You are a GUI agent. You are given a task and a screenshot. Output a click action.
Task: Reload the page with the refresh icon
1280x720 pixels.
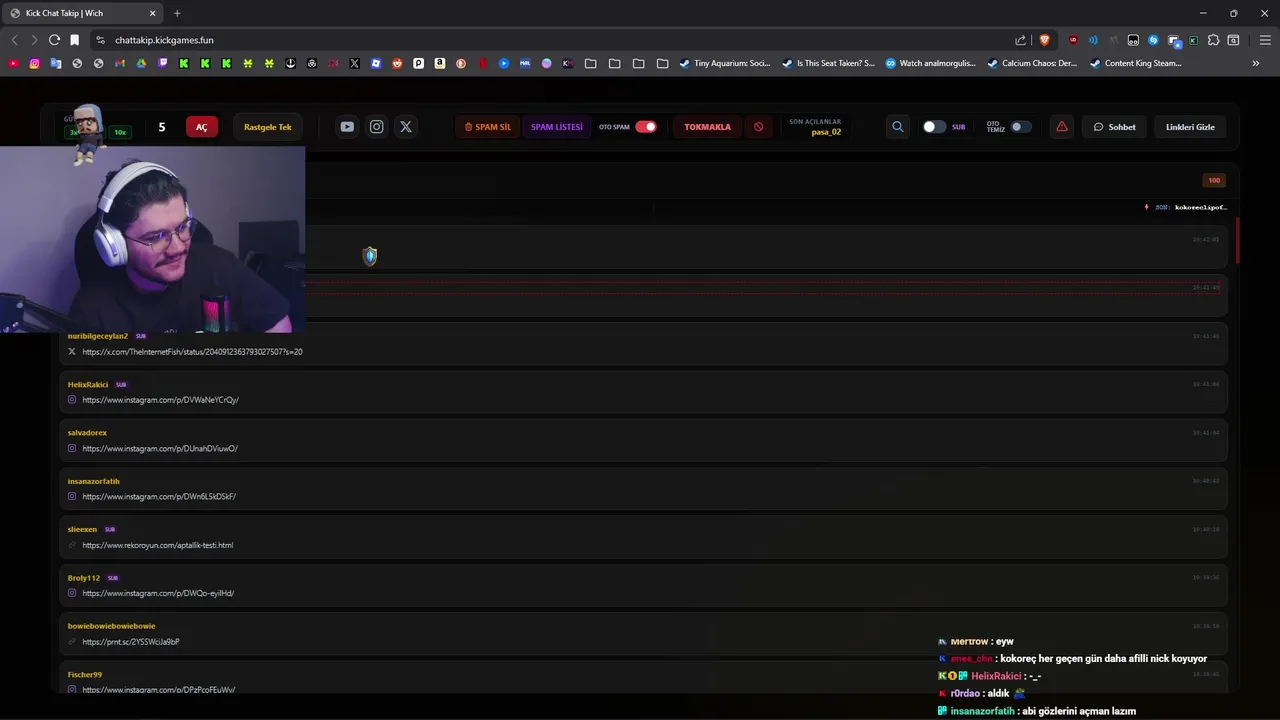(54, 40)
